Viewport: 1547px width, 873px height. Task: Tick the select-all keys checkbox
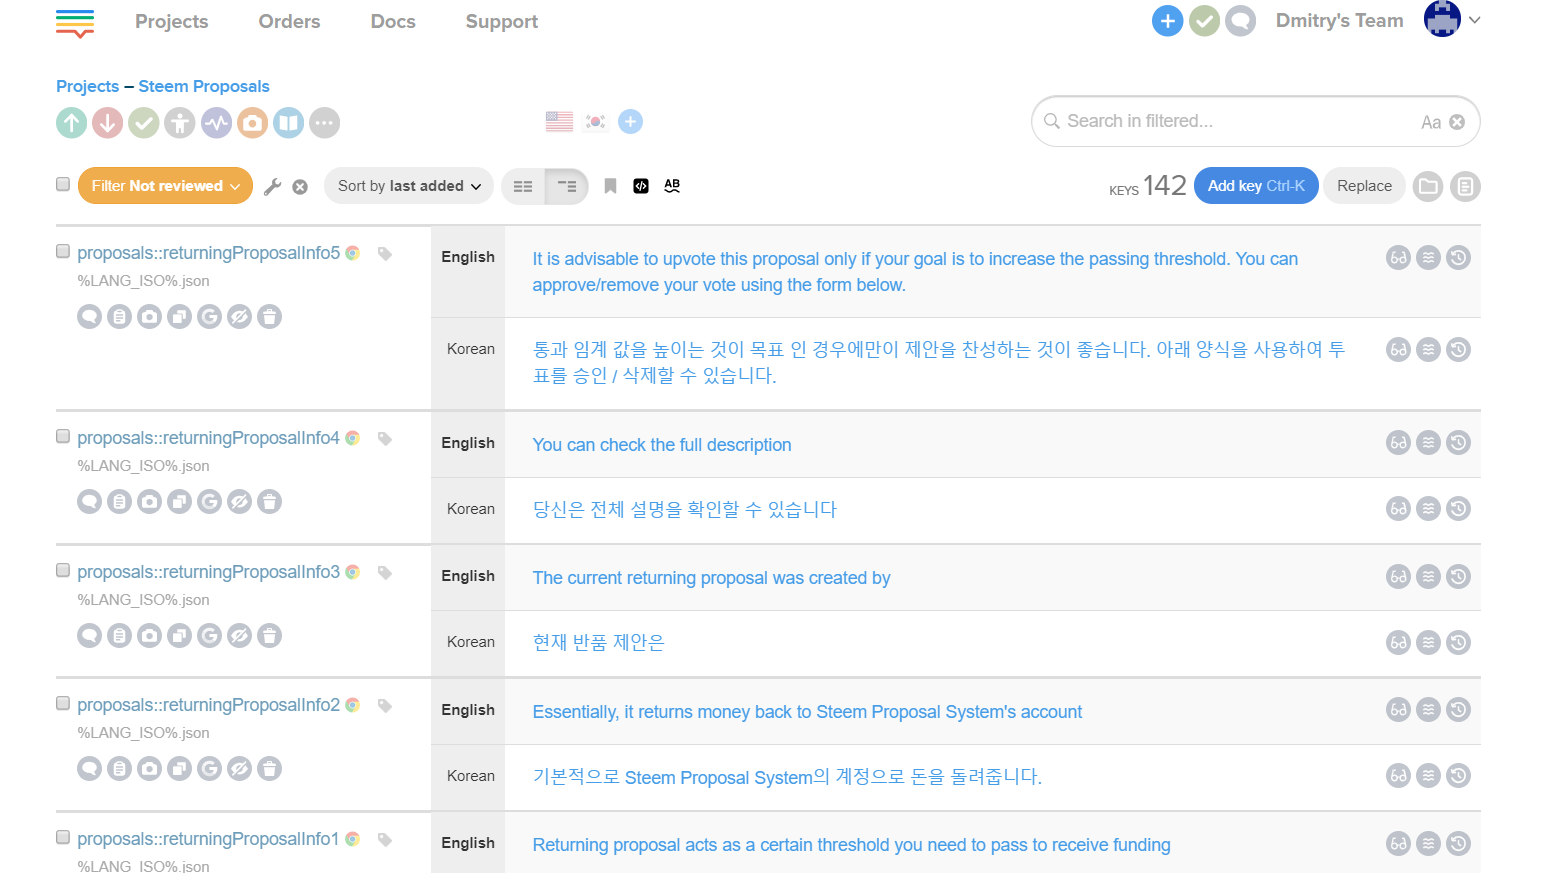pyautogui.click(x=63, y=184)
